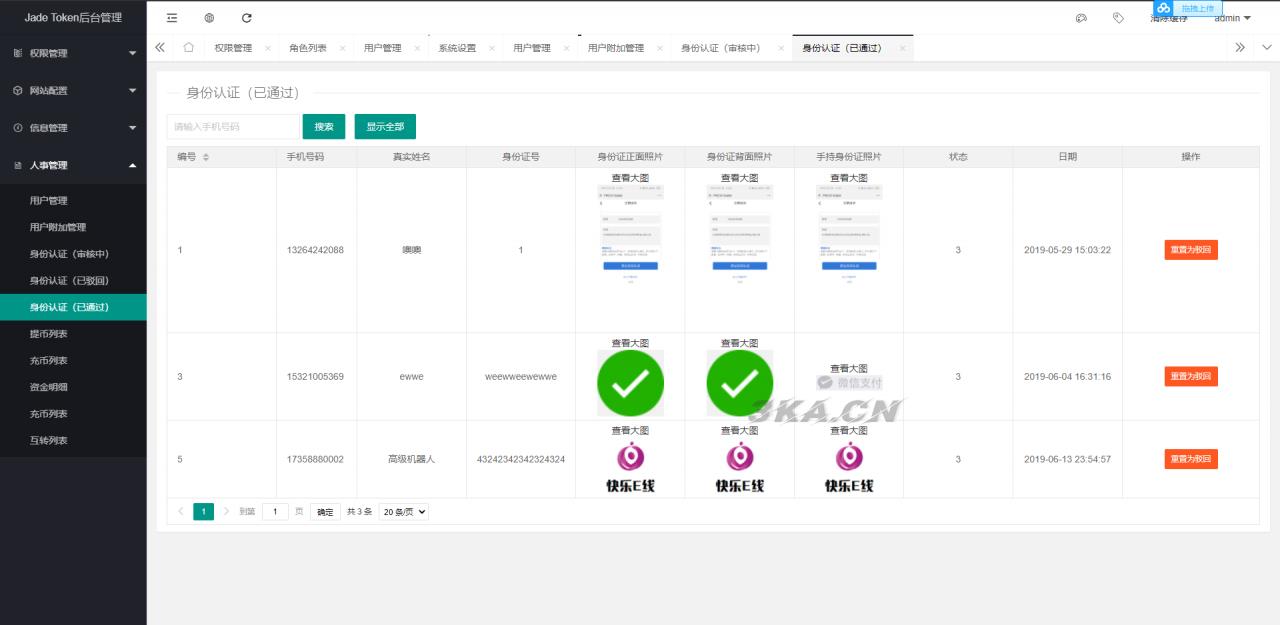The height and width of the screenshot is (625, 1280).
Task: Close the 身份认证(审核中) tab
Action: pyautogui.click(x=781, y=48)
